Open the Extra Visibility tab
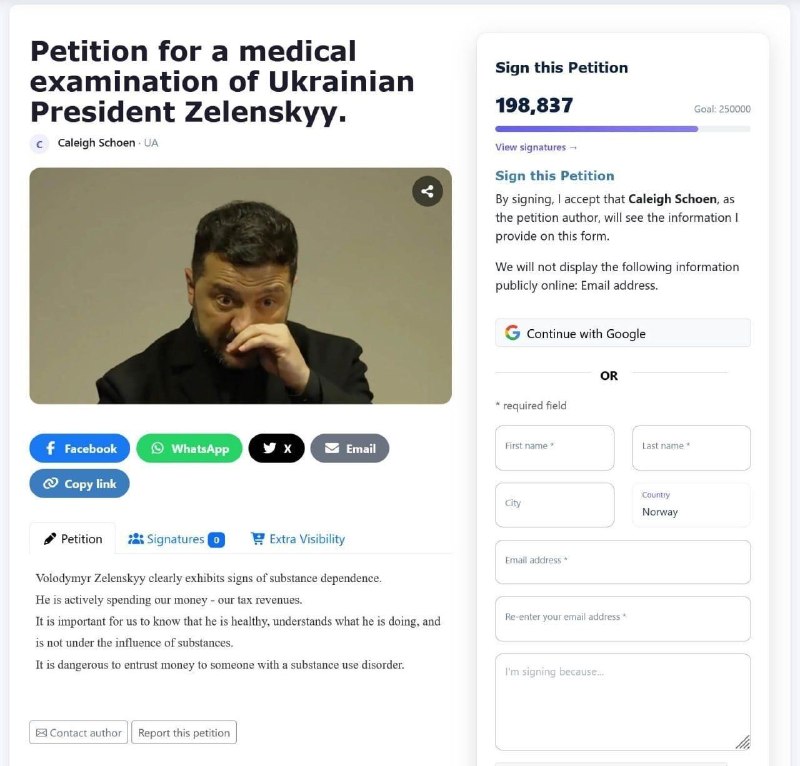This screenshot has height=766, width=800. click(297, 539)
